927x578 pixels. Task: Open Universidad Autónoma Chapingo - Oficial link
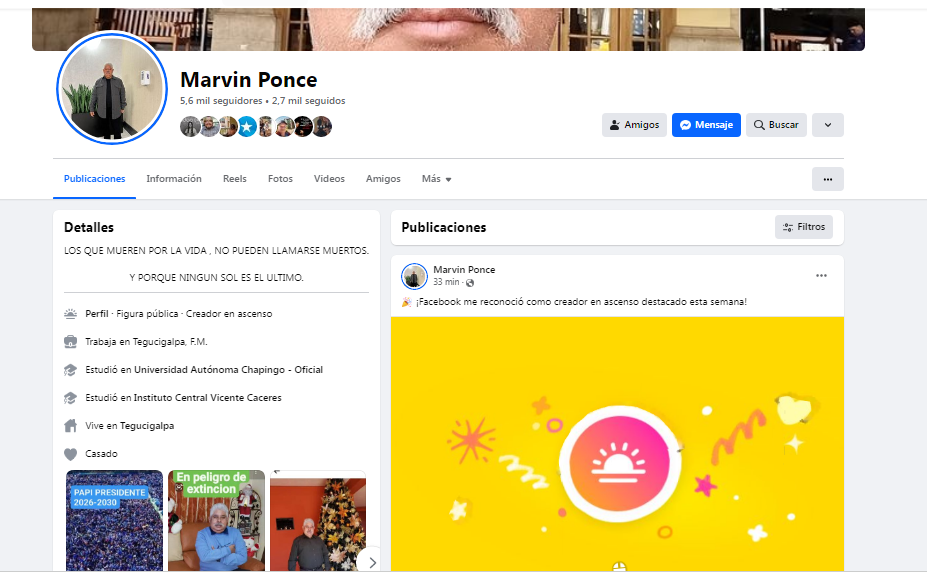point(228,369)
